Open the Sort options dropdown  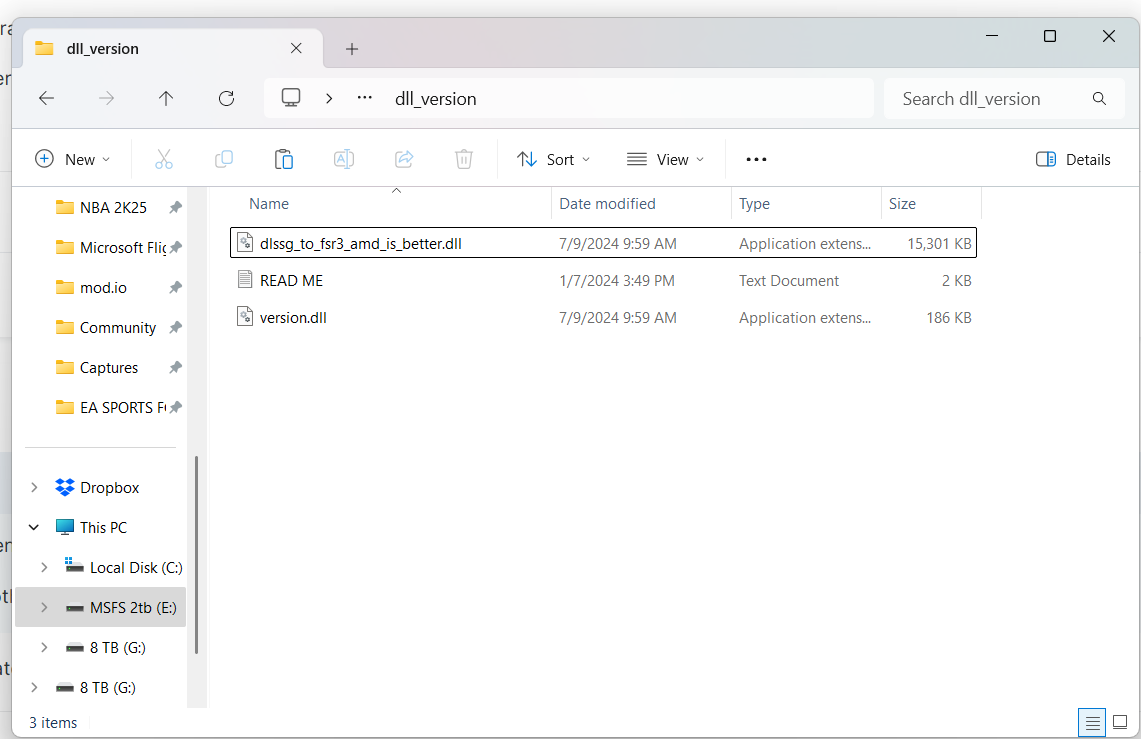pyautogui.click(x=553, y=159)
